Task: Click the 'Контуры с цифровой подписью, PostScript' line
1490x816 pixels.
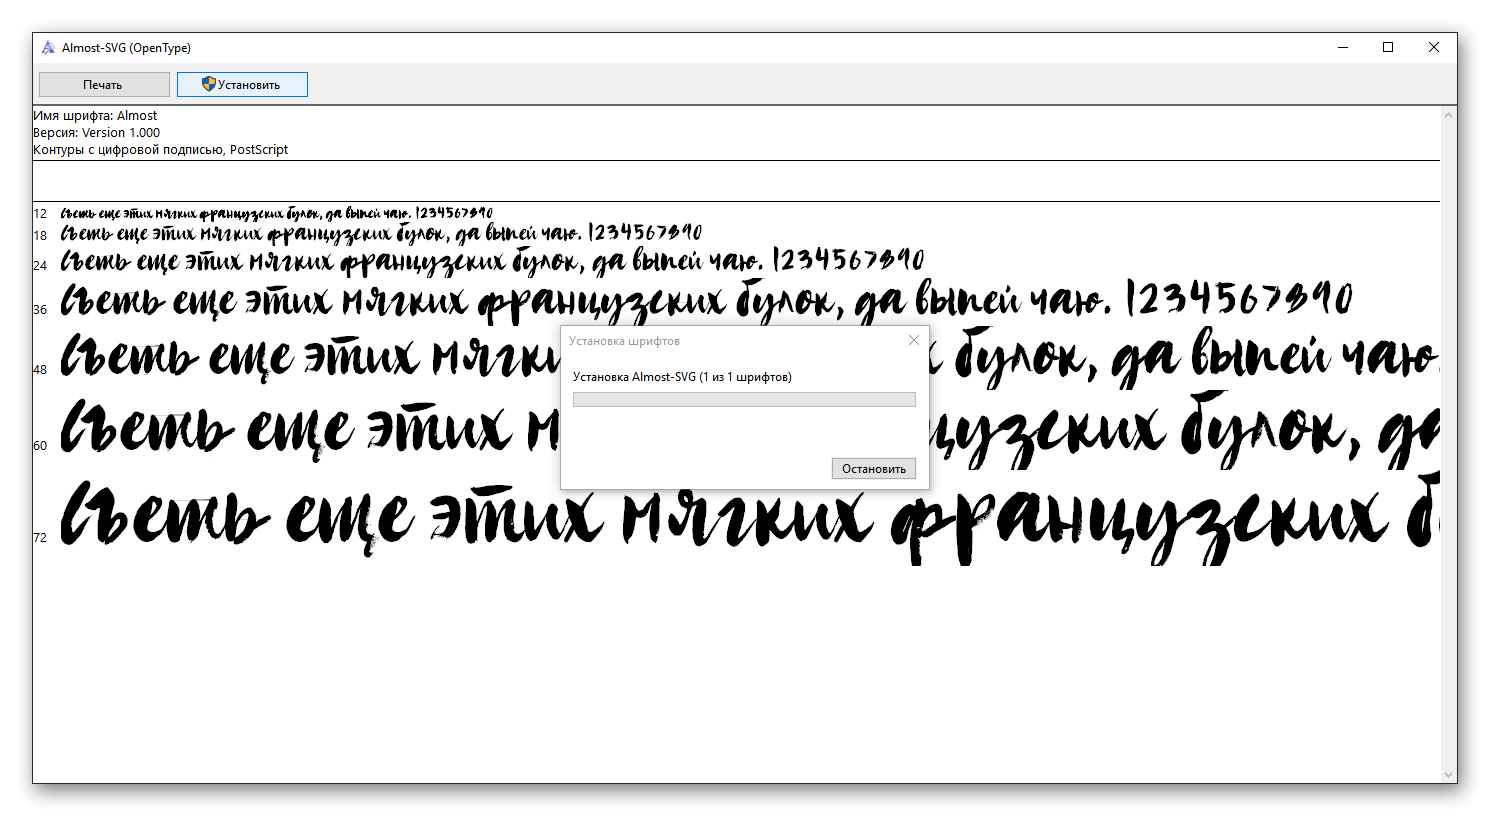Action: (160, 150)
